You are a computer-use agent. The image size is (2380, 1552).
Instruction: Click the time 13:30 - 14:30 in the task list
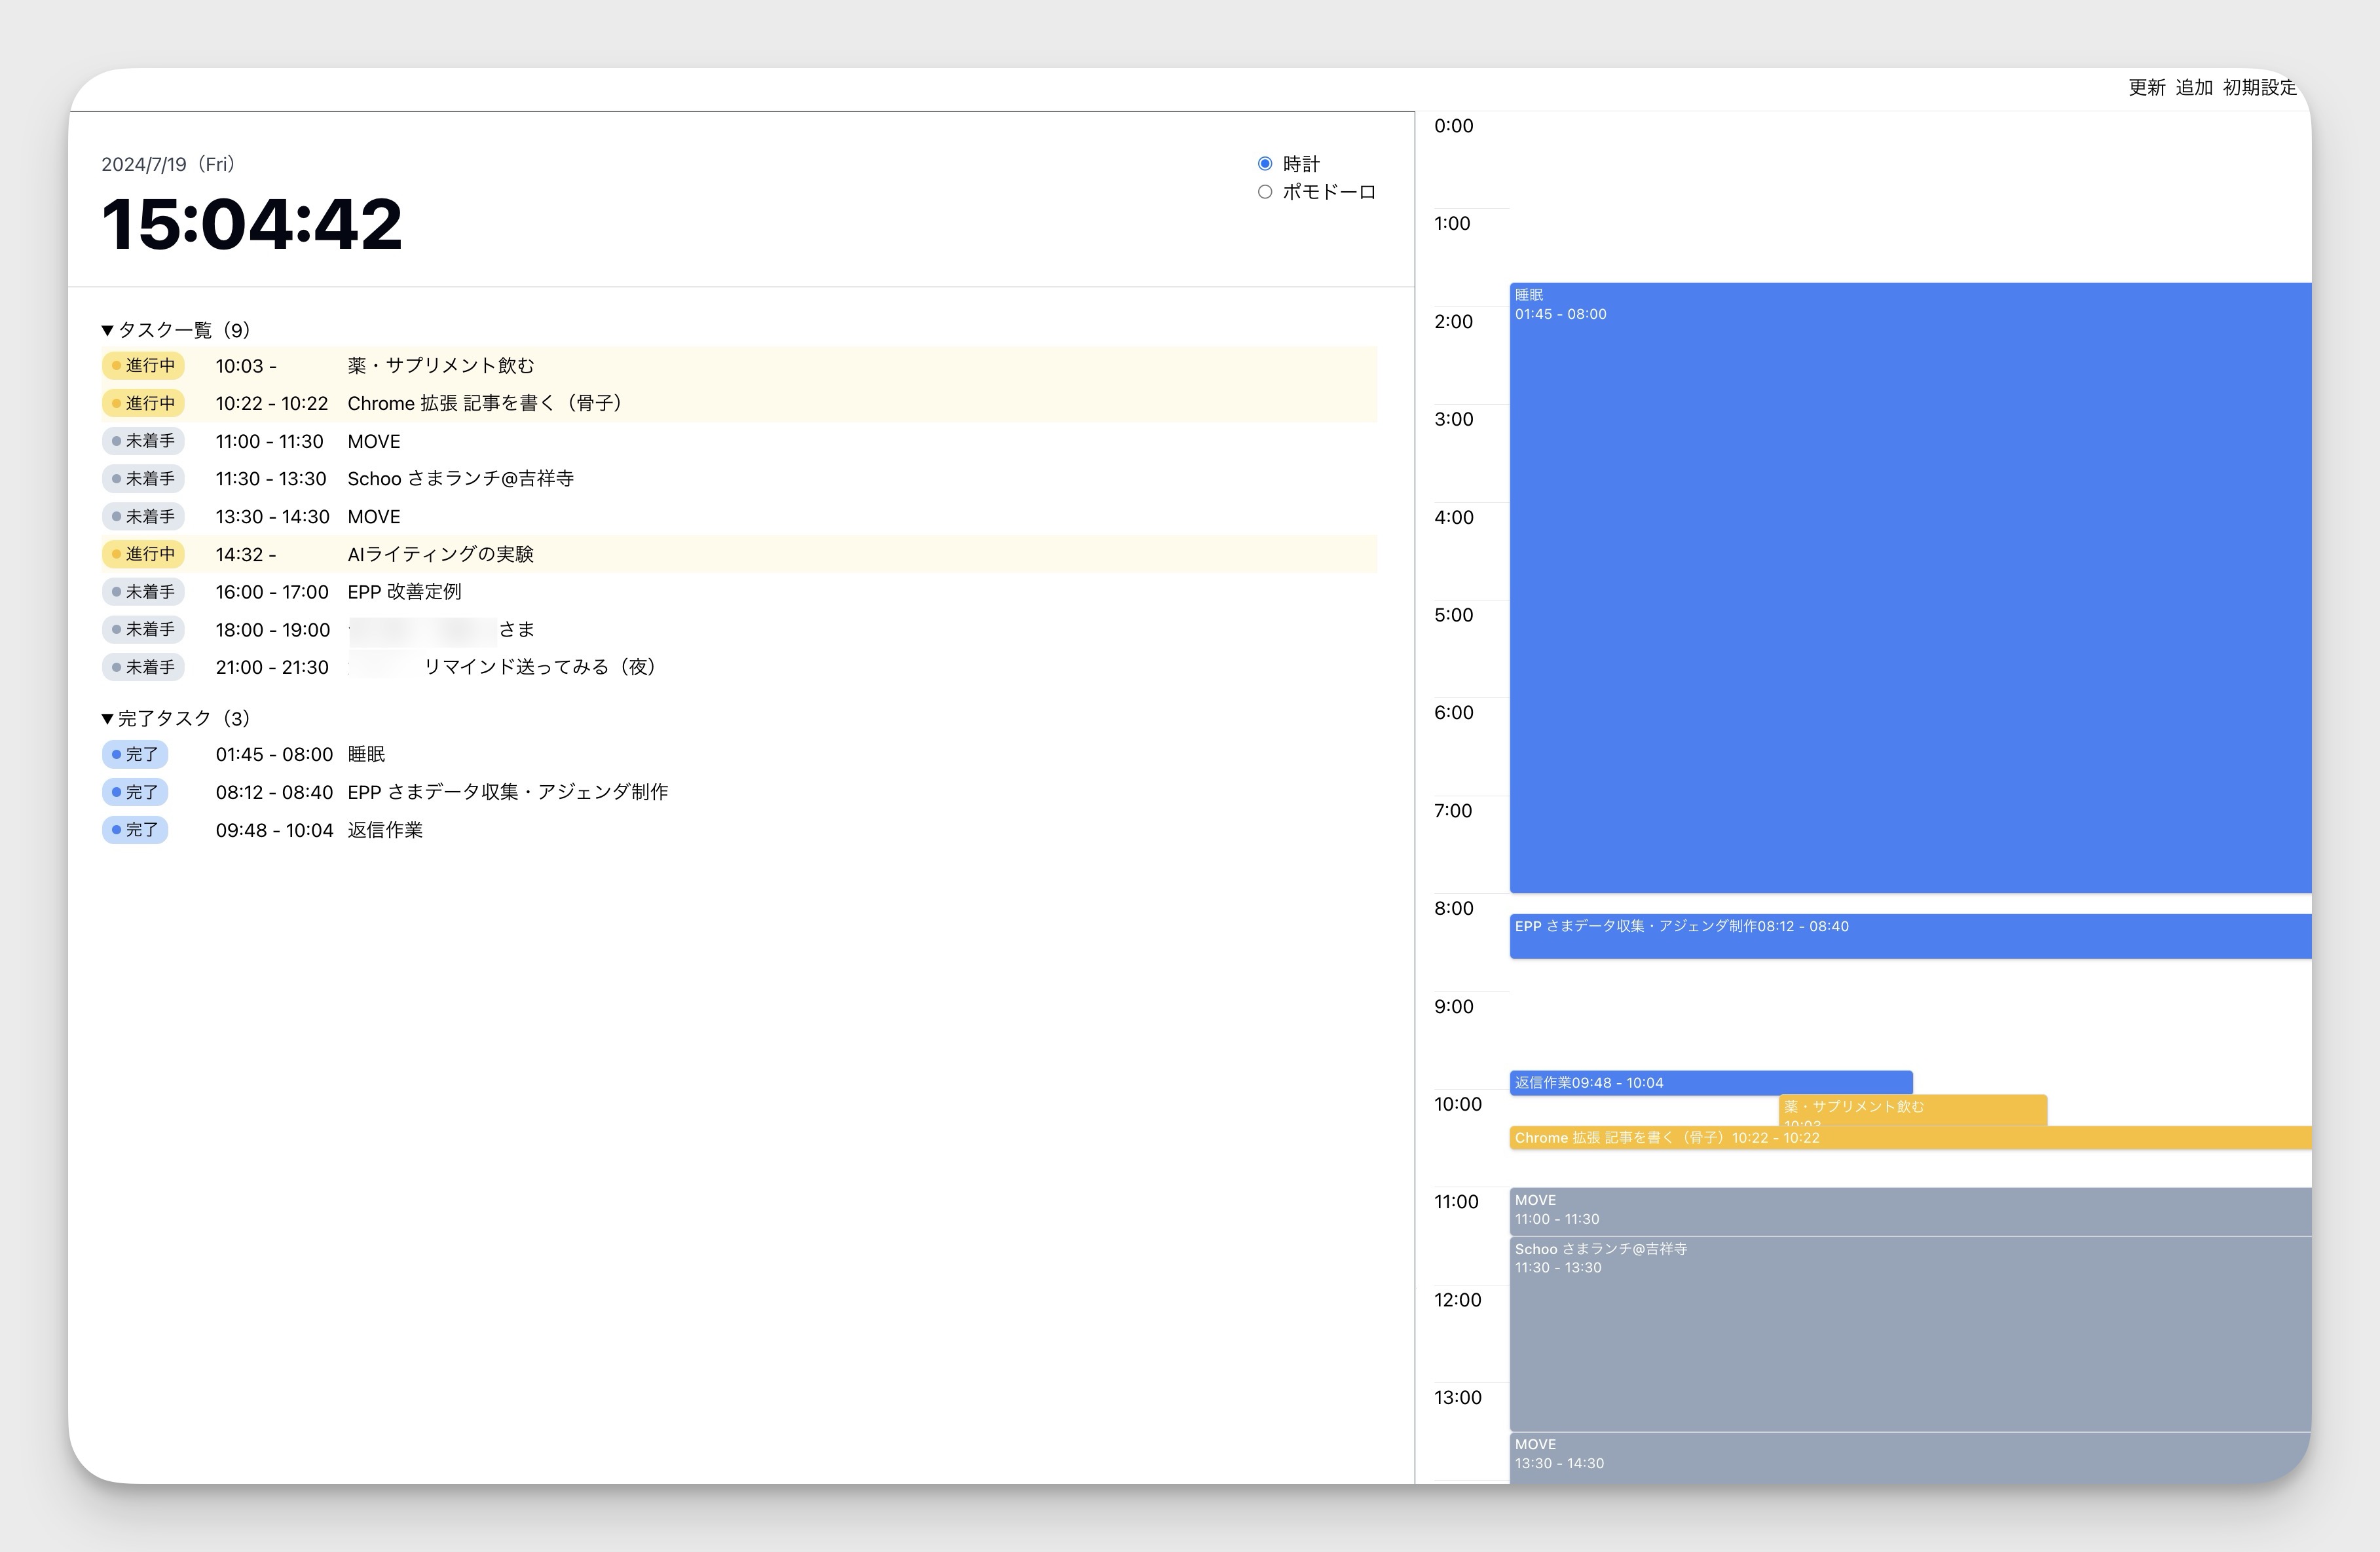pyautogui.click(x=272, y=517)
